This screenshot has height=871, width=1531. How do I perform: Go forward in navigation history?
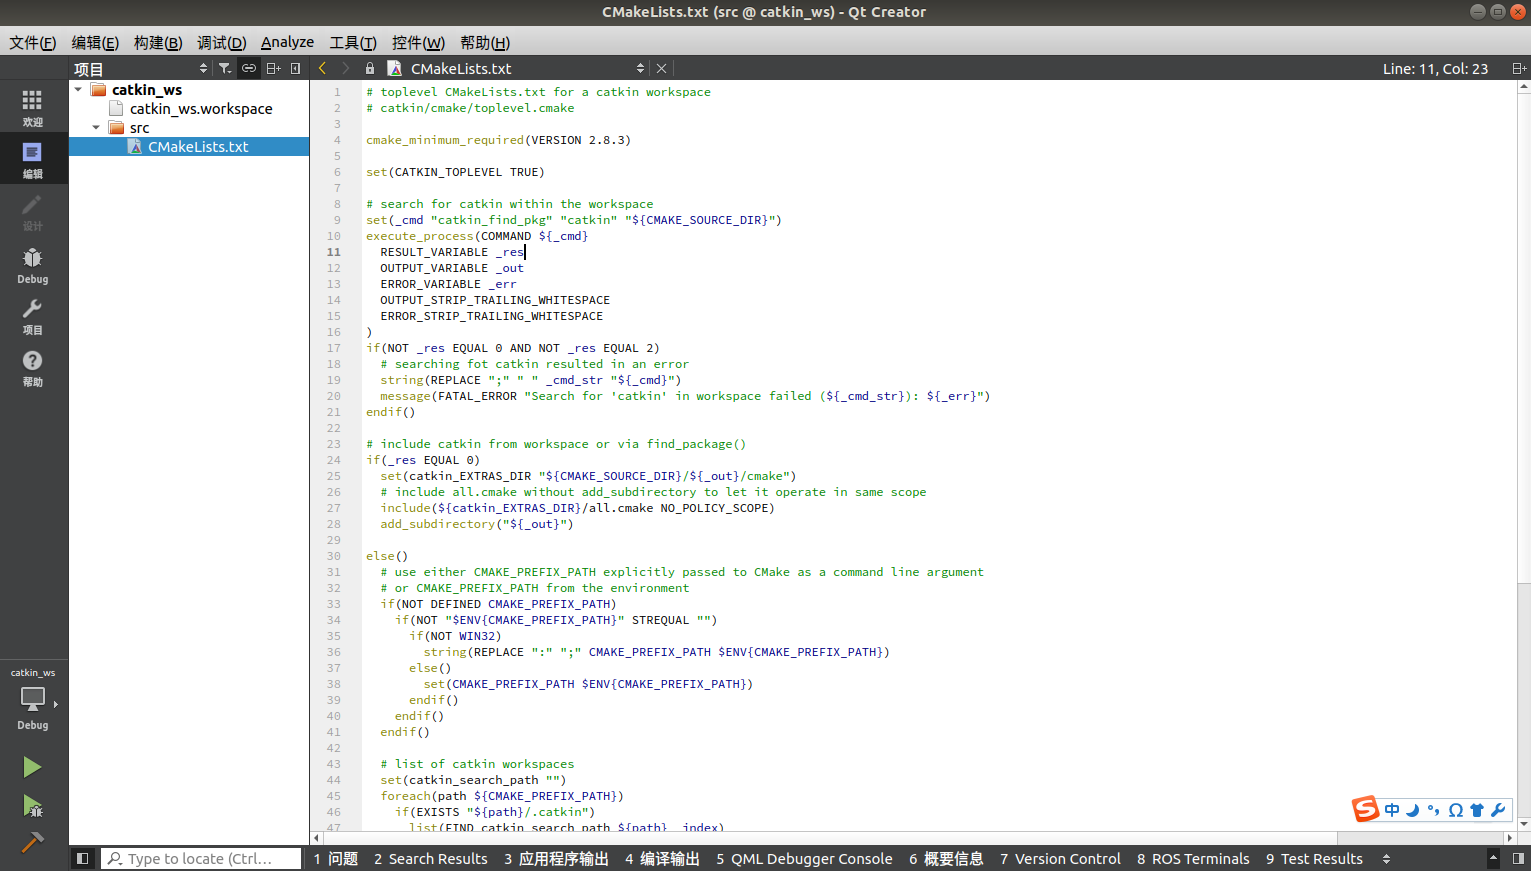[x=346, y=68]
